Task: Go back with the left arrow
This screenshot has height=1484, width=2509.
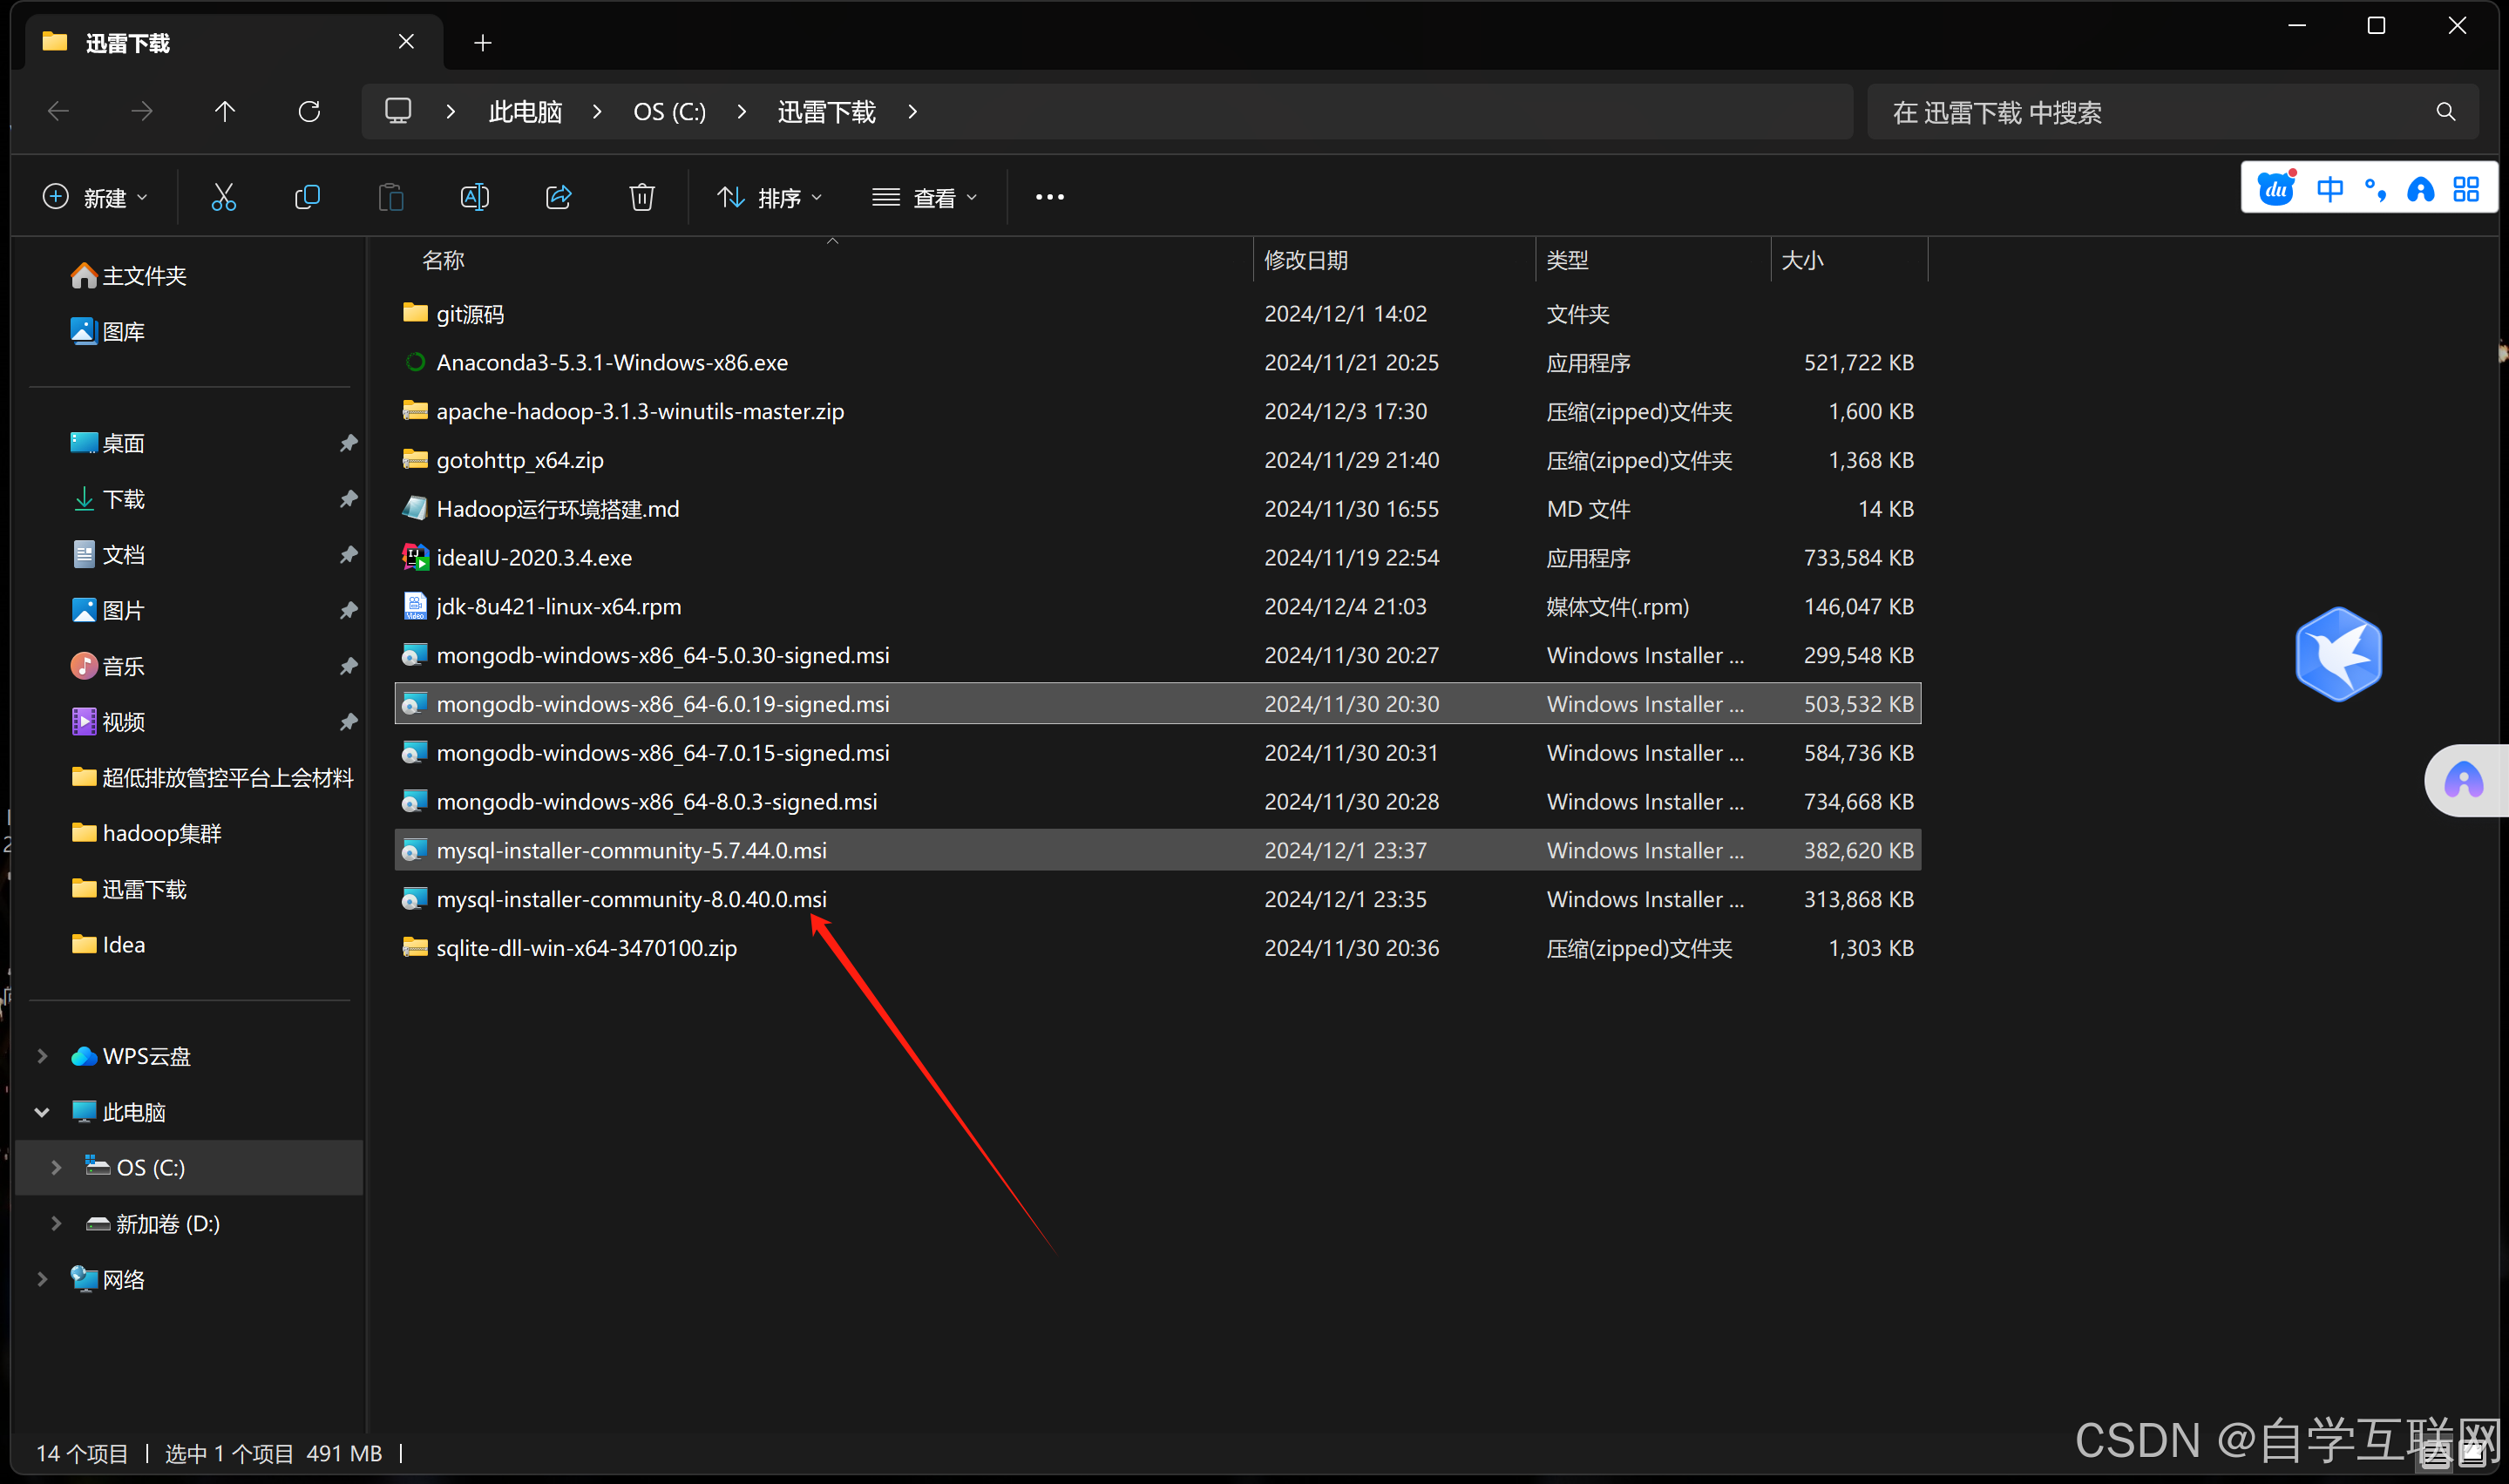Action: (x=59, y=111)
